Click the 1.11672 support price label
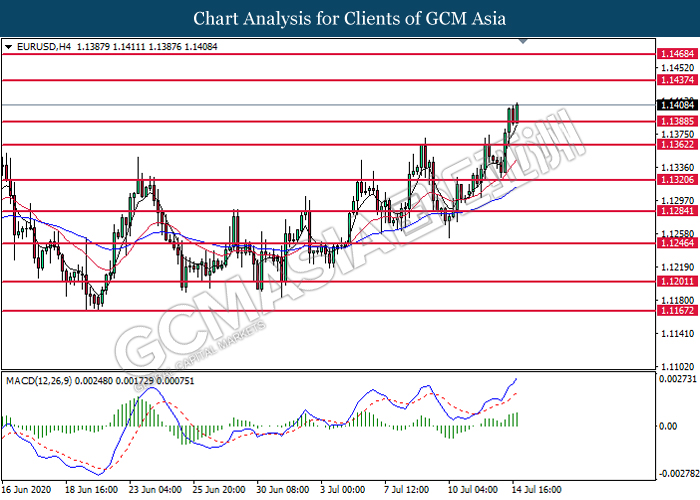The image size is (700, 500). tap(677, 311)
